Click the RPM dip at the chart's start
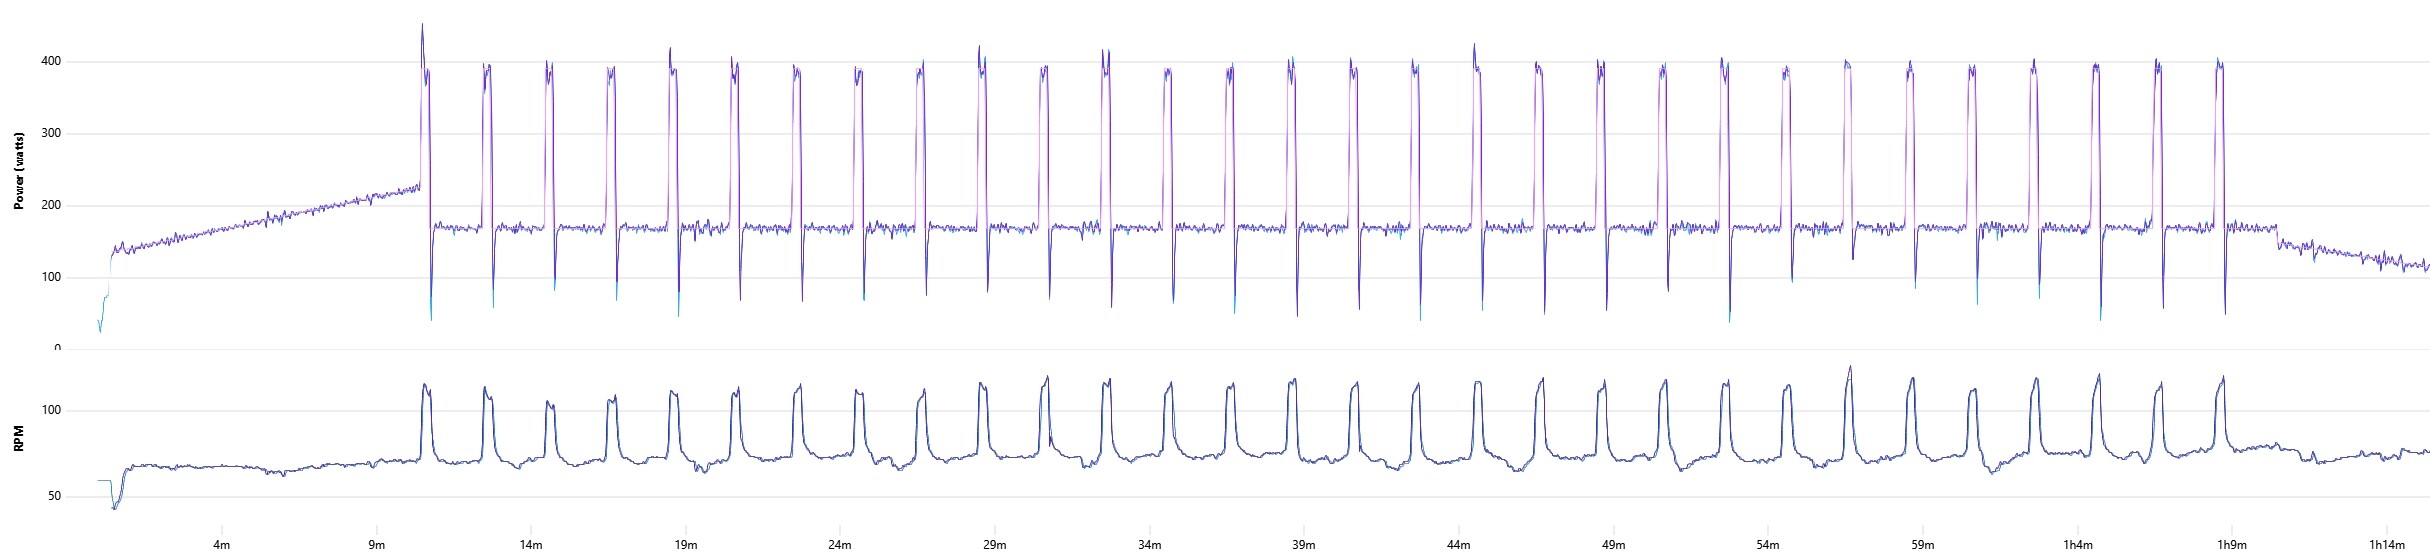 coord(114,508)
